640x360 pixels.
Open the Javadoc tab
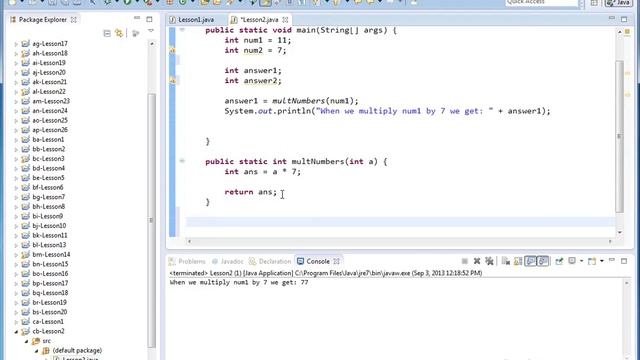point(227,261)
